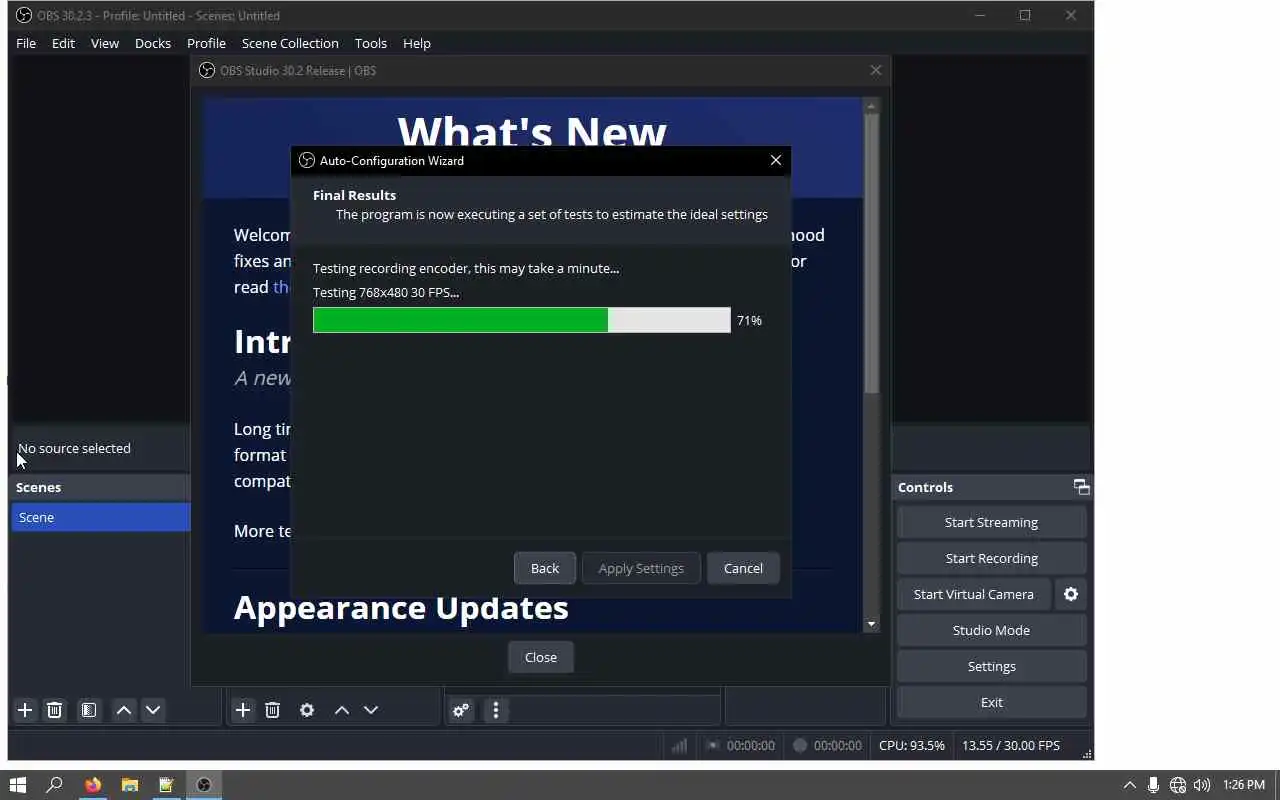Click Apply Settings in the wizard
The height and width of the screenshot is (800, 1280).
point(641,568)
